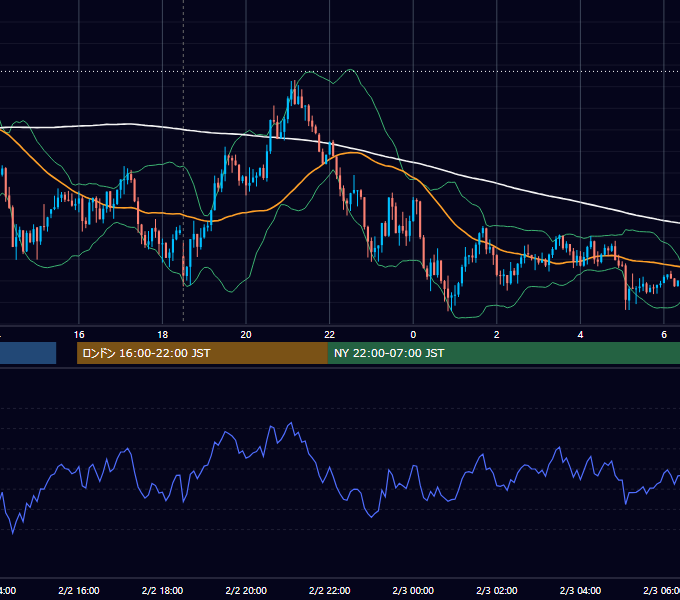Click the '2/3 02:00' date label on indicator axis
This screenshot has width=680, height=600.
pyautogui.click(x=497, y=590)
